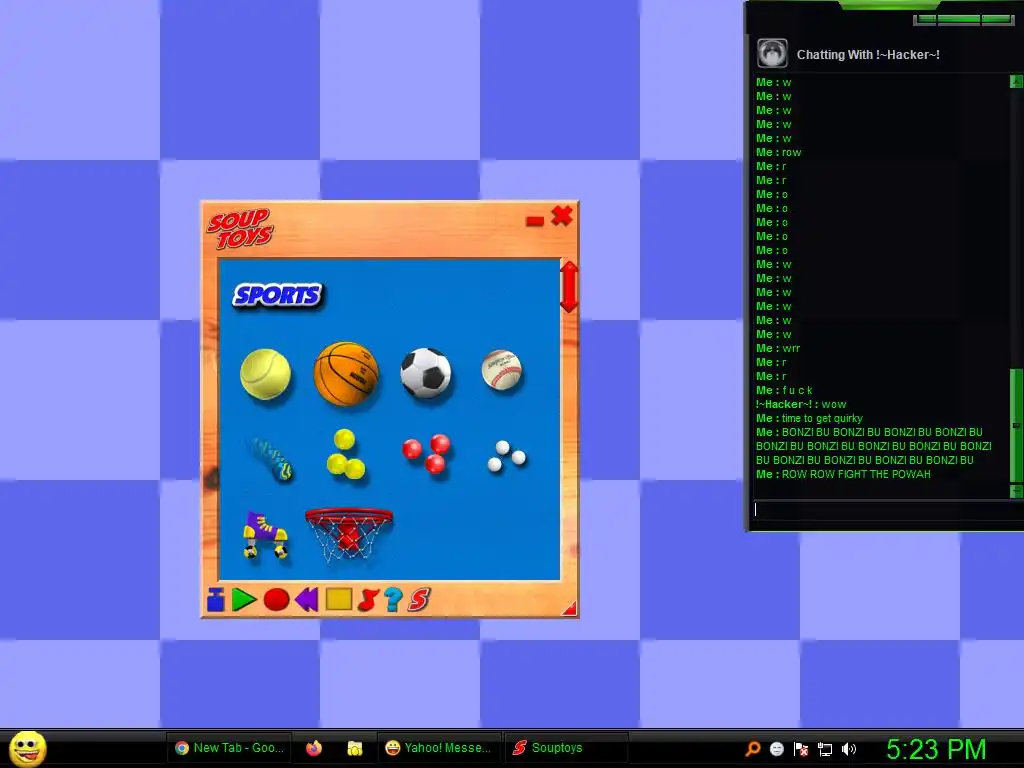Close the Soup Toys window

coord(562,216)
